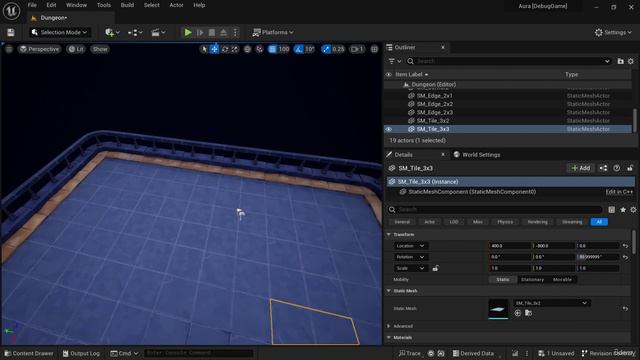Viewport: 640px width, 360px height.
Task: Choose the Select objects cursor tool
Action: (x=204, y=49)
